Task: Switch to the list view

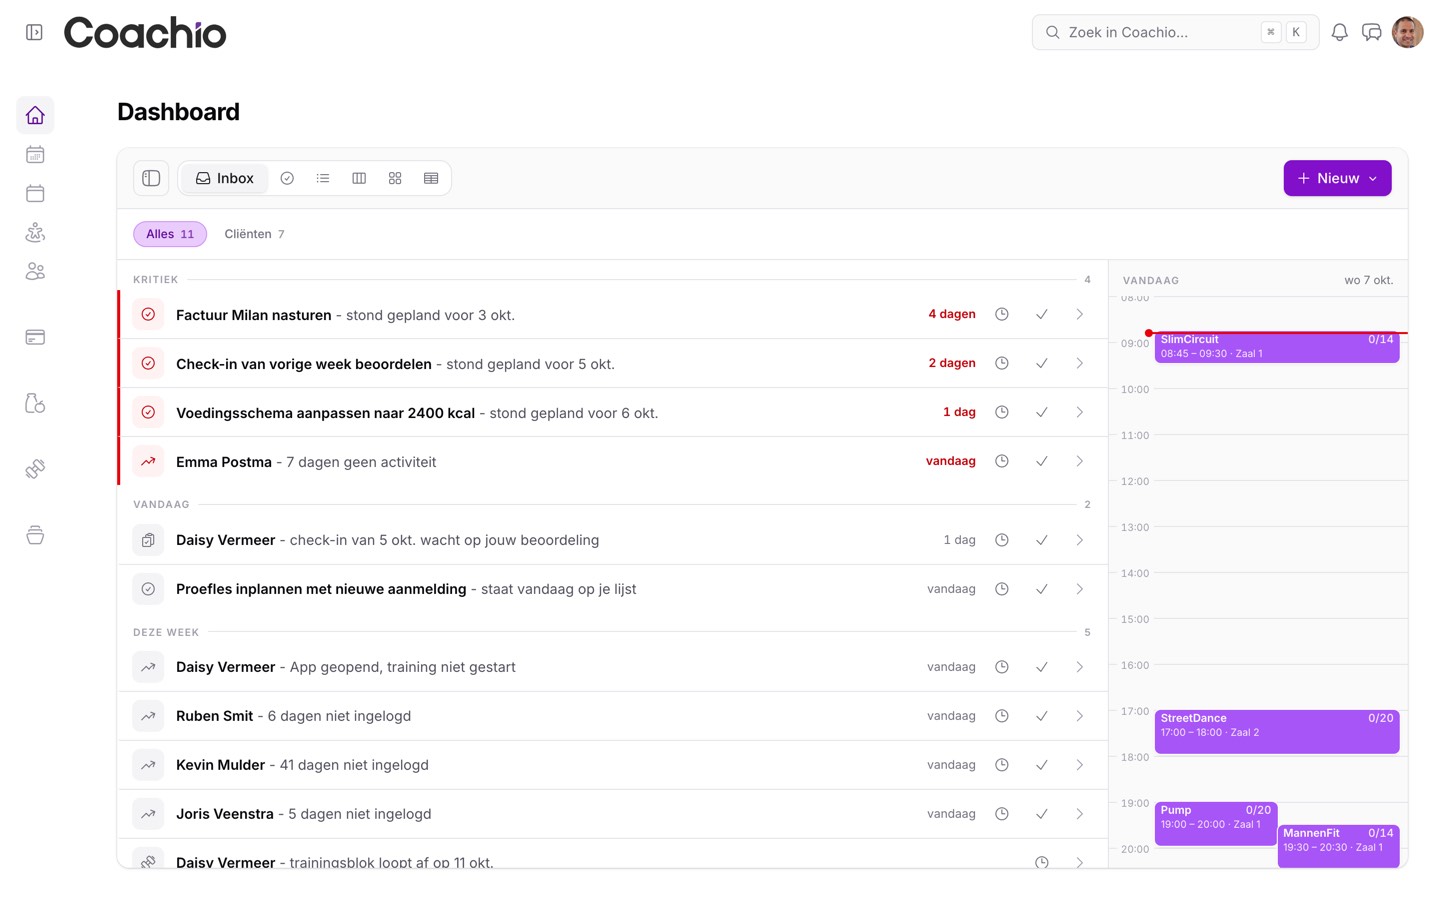Action: [x=323, y=178]
